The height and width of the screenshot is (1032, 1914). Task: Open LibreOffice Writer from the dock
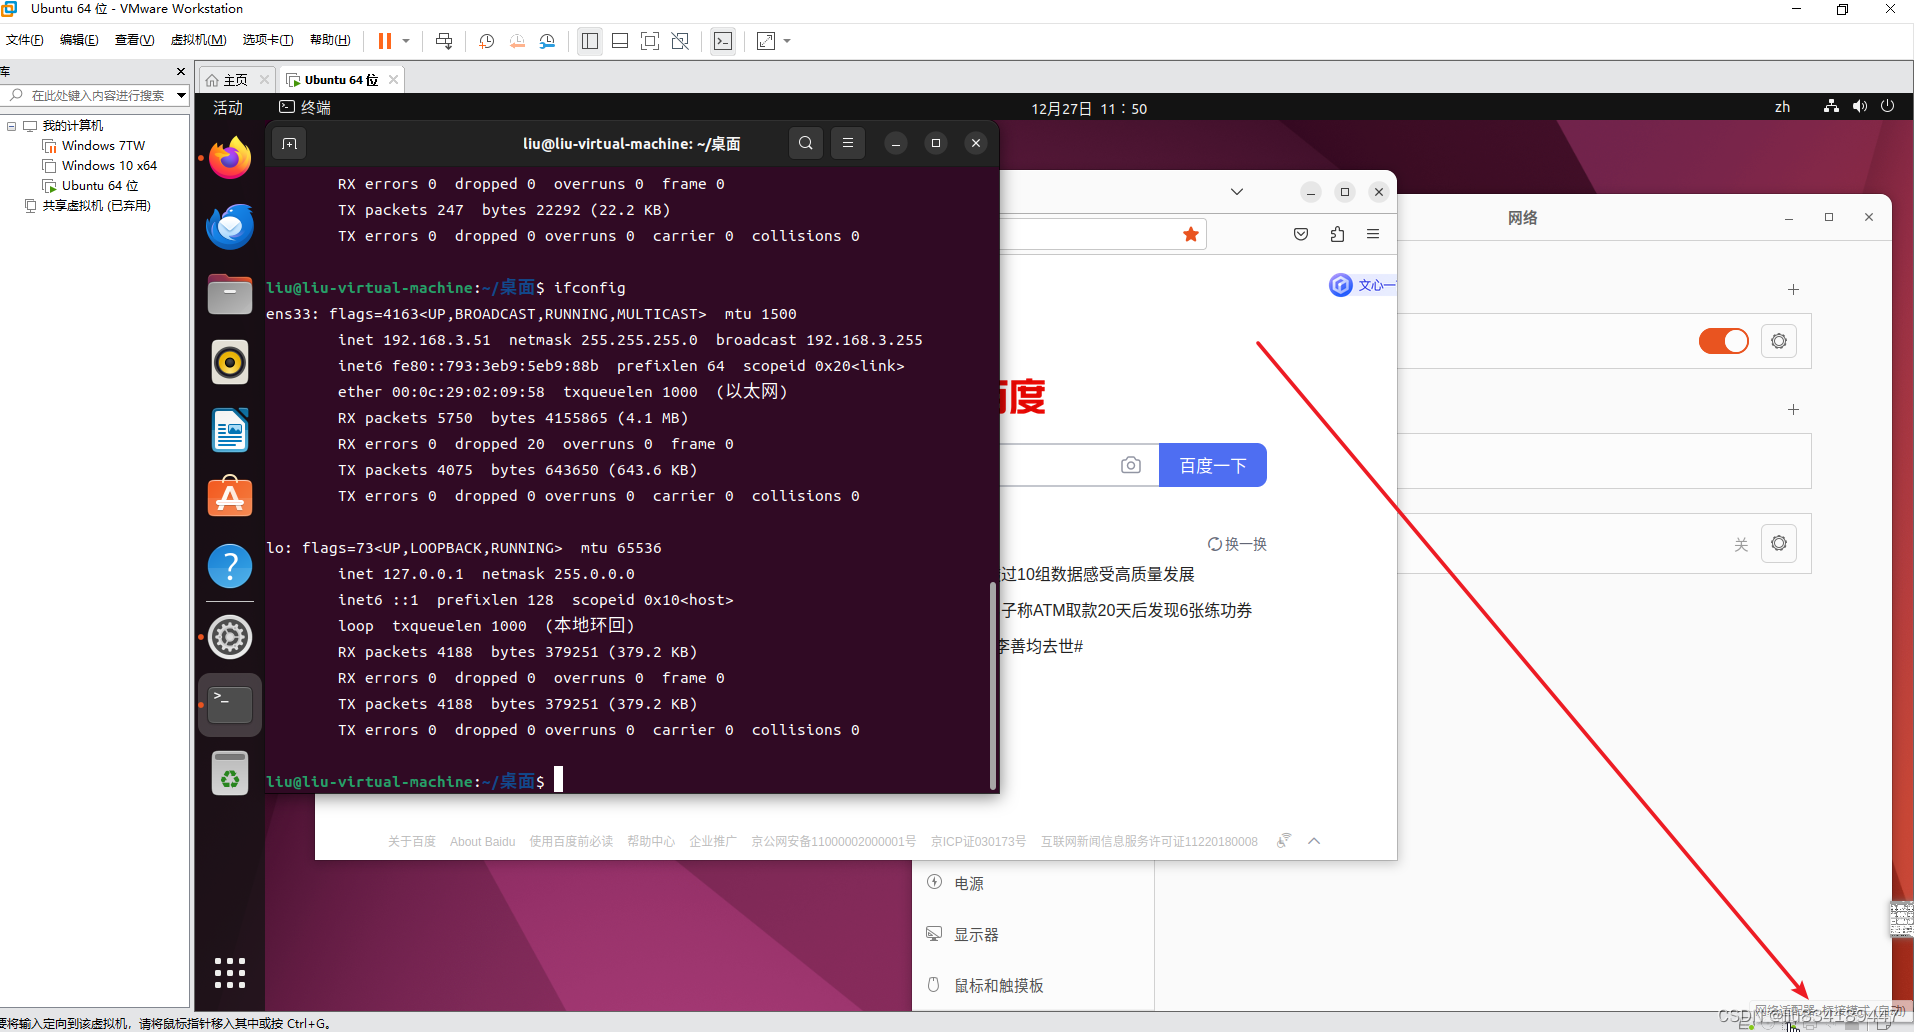(230, 430)
